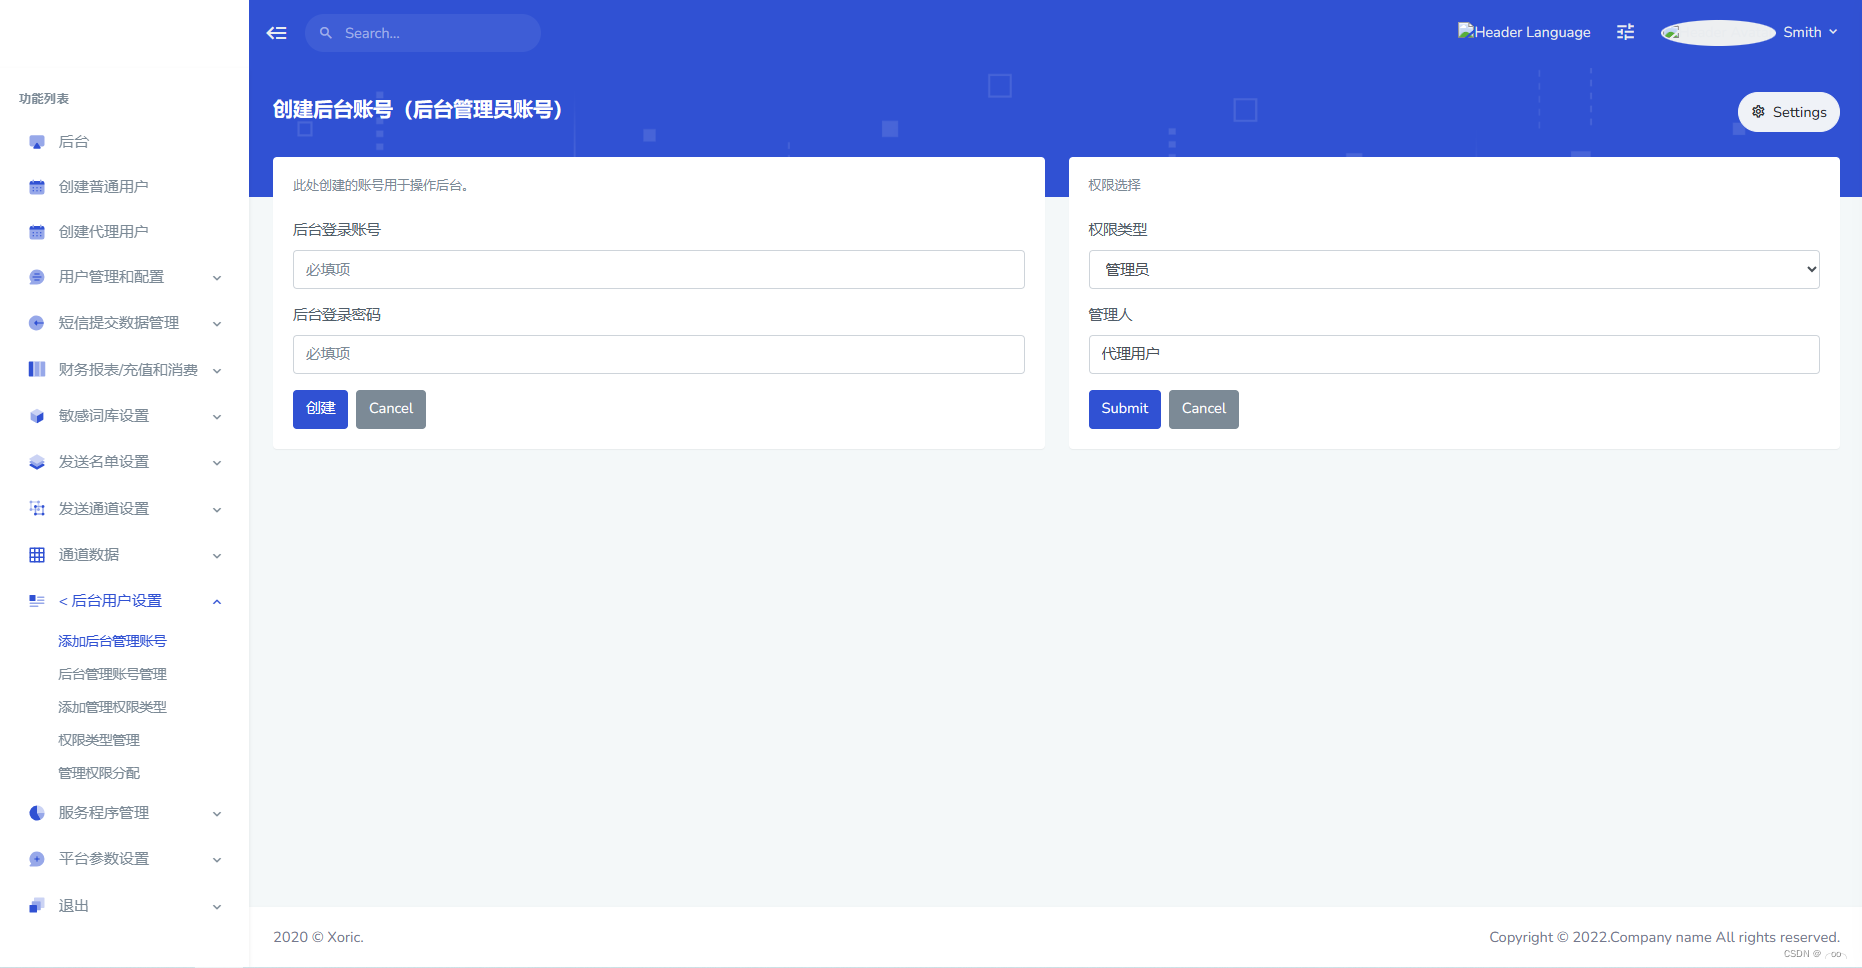Click the icon beside 平台参数设置

coord(37,859)
